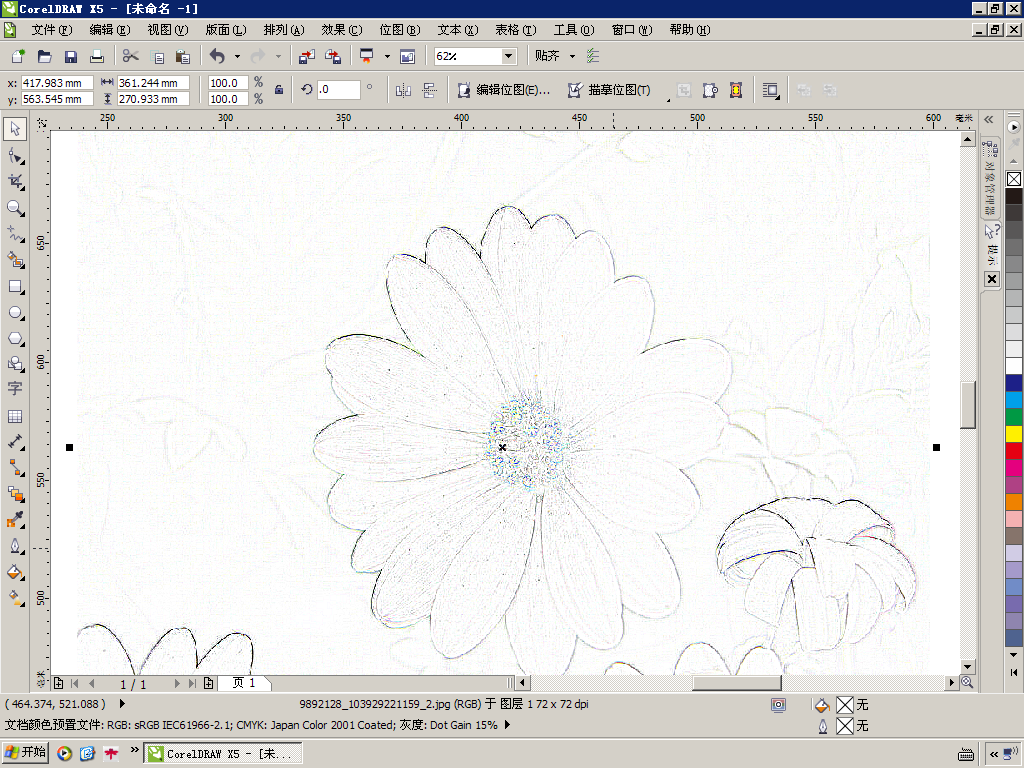This screenshot has height=768, width=1024.
Task: Pick the green color swatch
Action: [1014, 416]
